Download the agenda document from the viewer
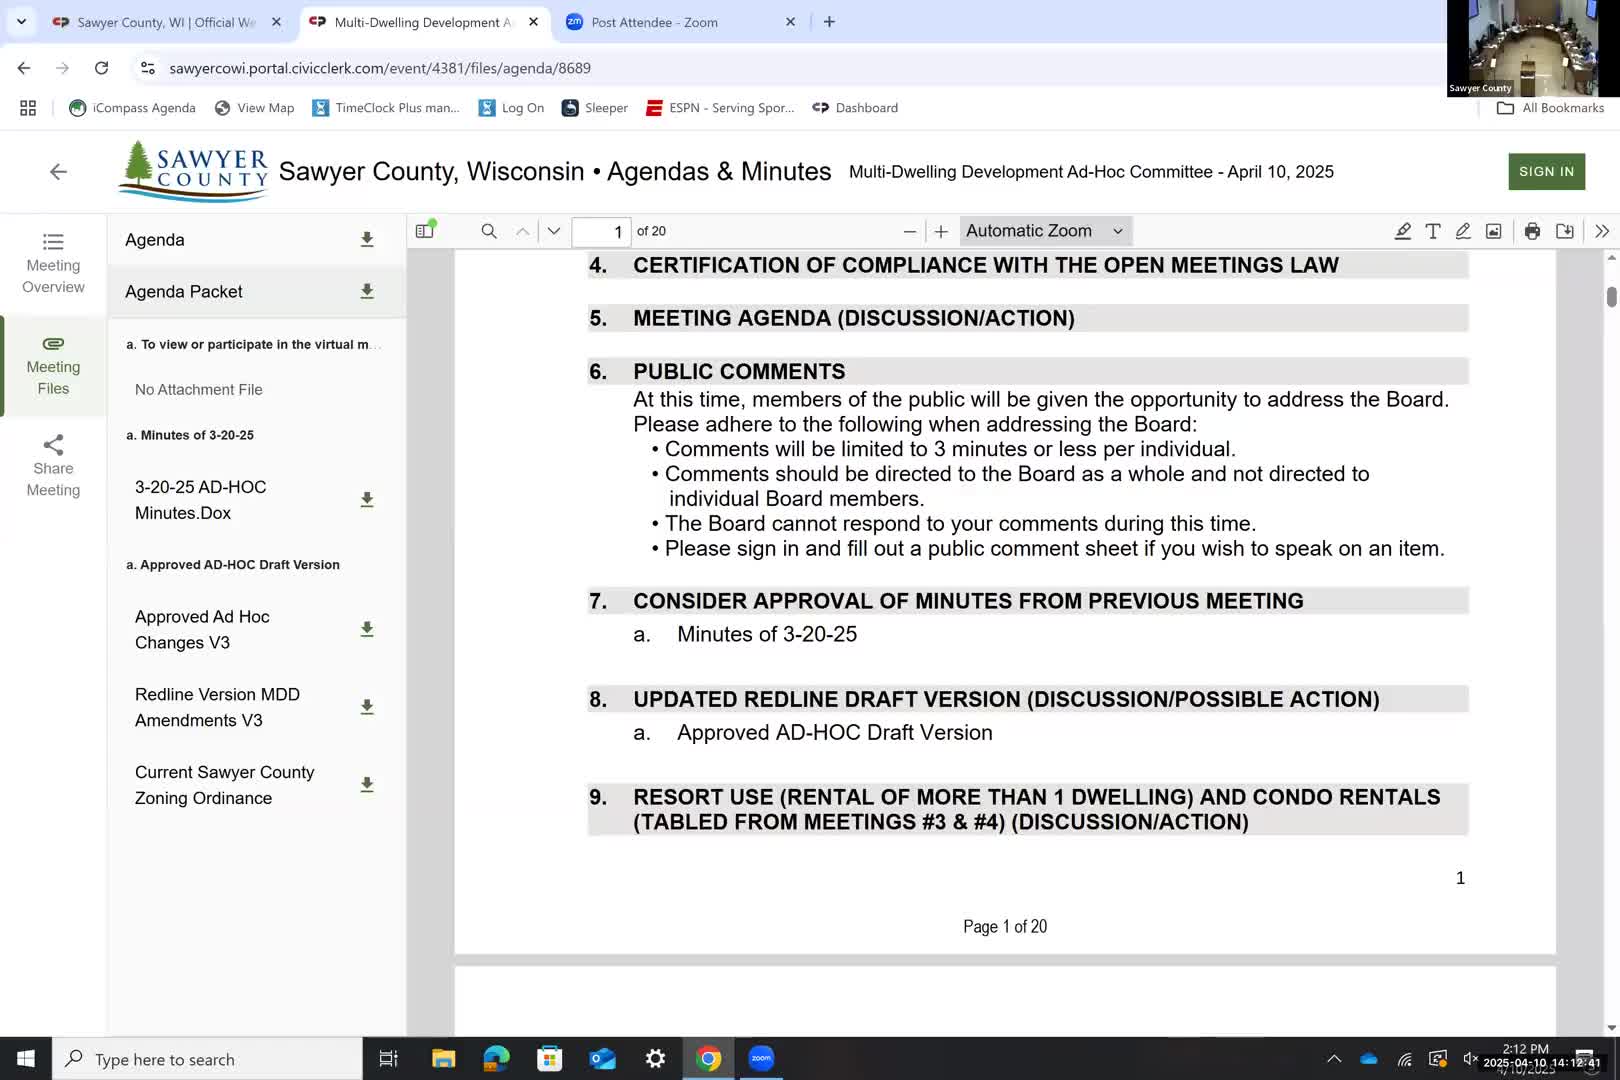 coord(1566,231)
